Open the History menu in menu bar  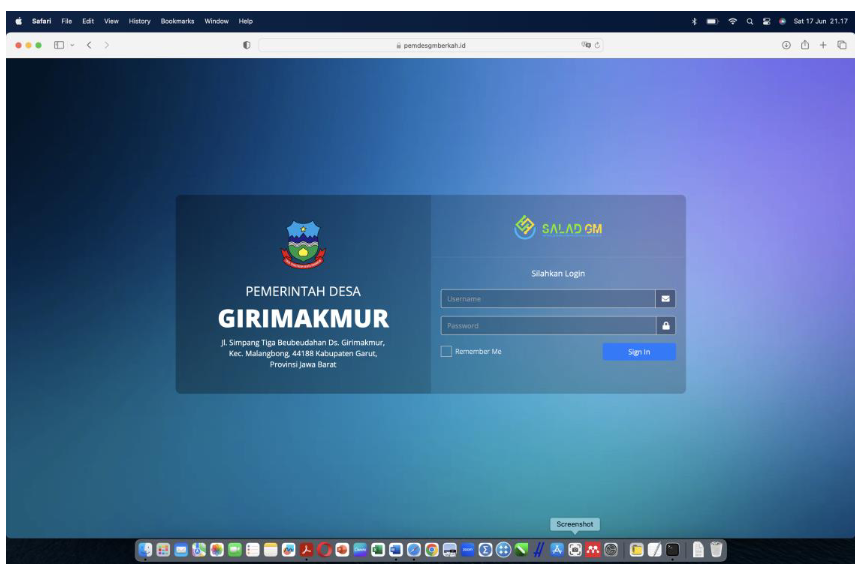(x=140, y=21)
